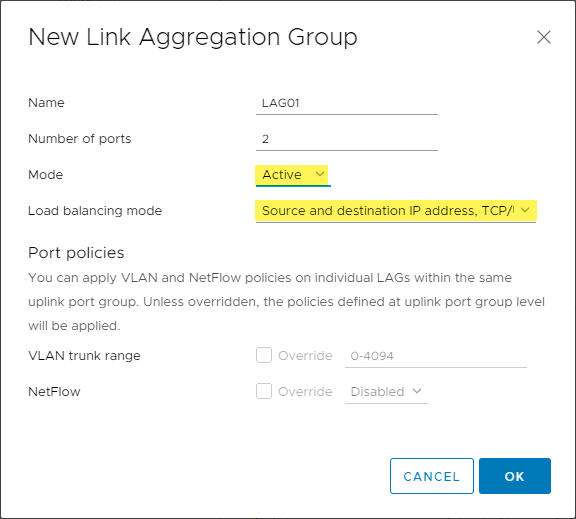Image resolution: width=576 pixels, height=519 pixels.
Task: Click the CANCEL button
Action: pyautogui.click(x=432, y=476)
